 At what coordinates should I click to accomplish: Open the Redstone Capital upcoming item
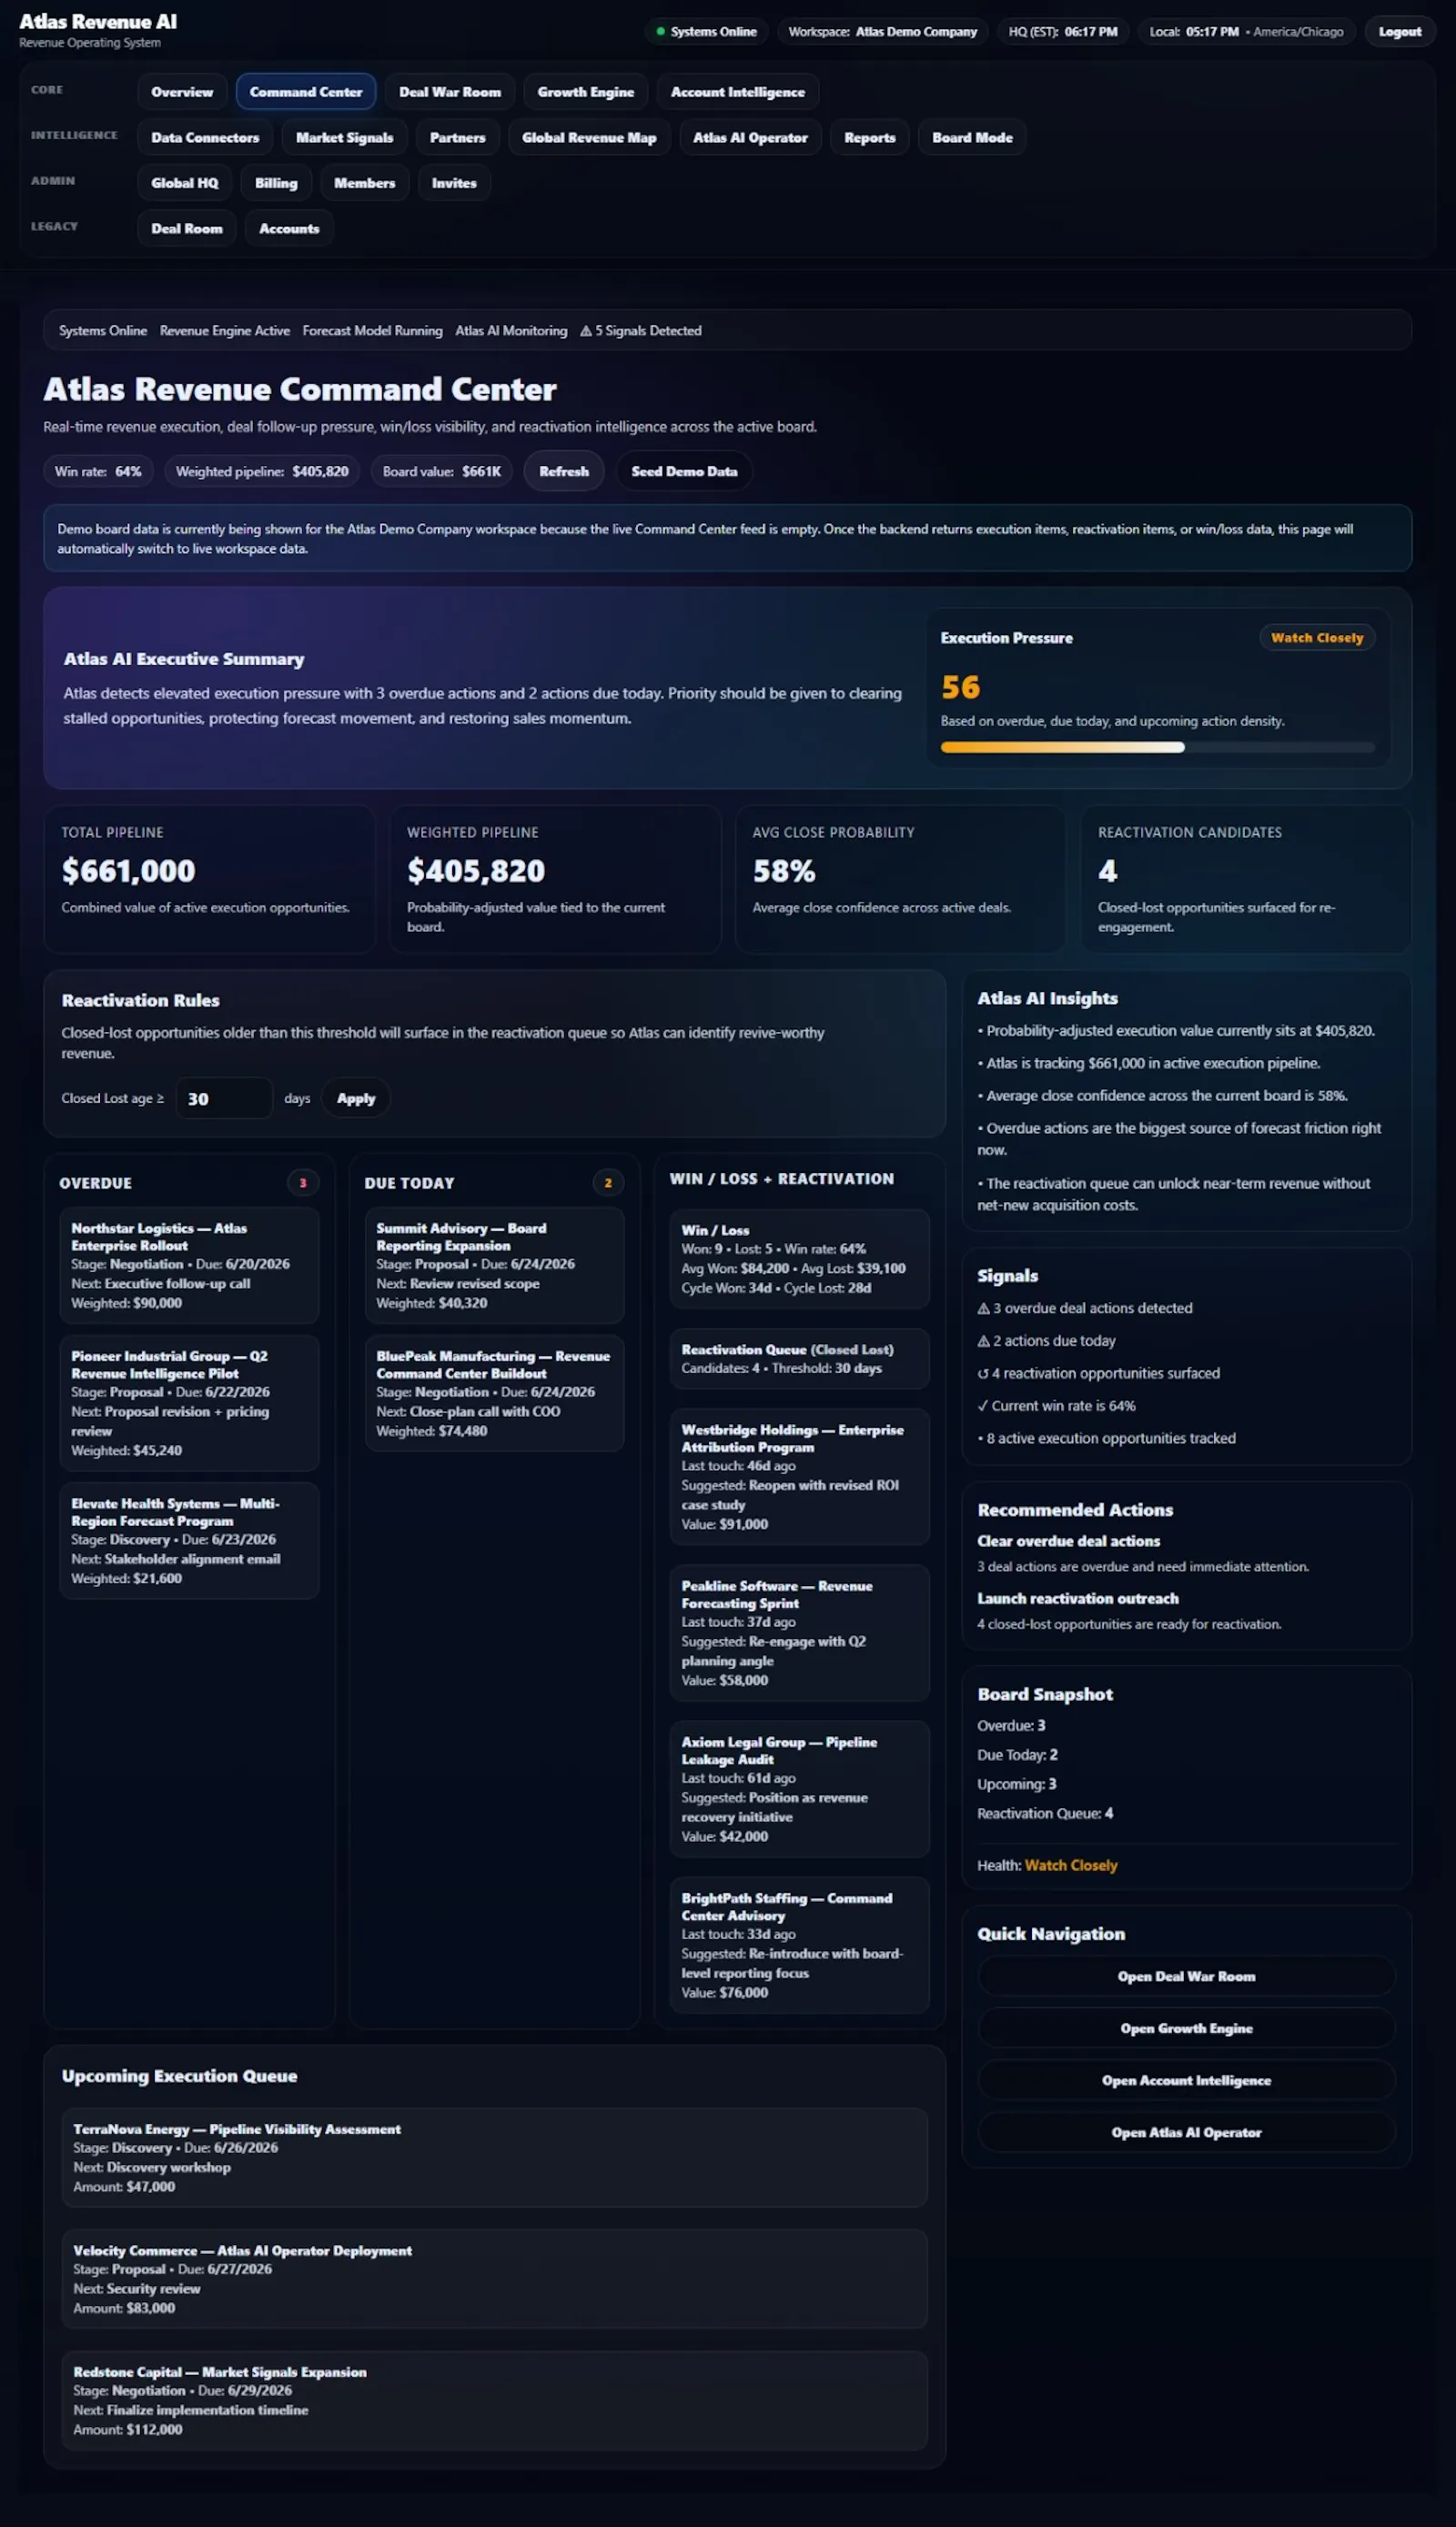(494, 2401)
